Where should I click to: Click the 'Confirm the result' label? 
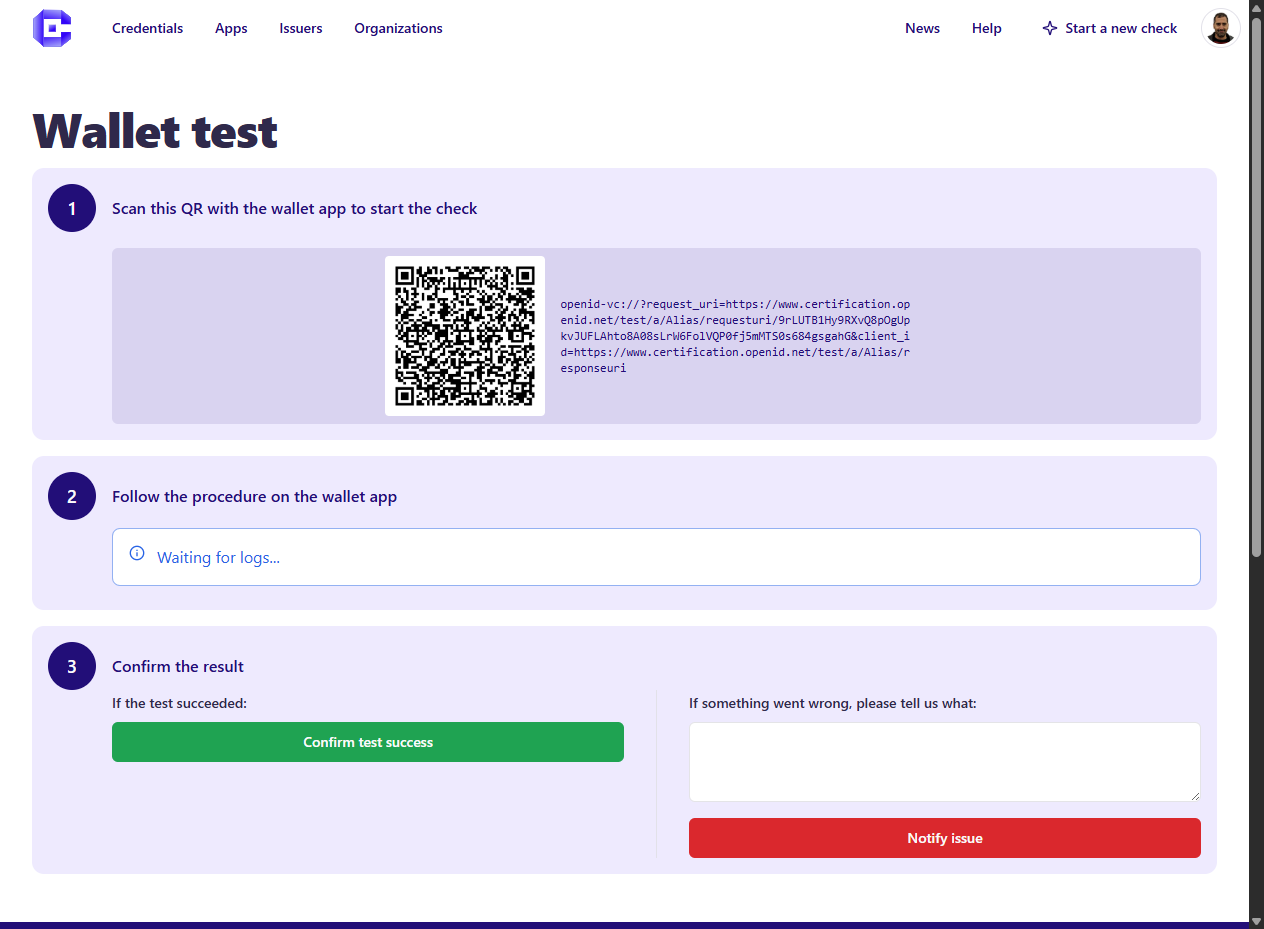pos(178,667)
